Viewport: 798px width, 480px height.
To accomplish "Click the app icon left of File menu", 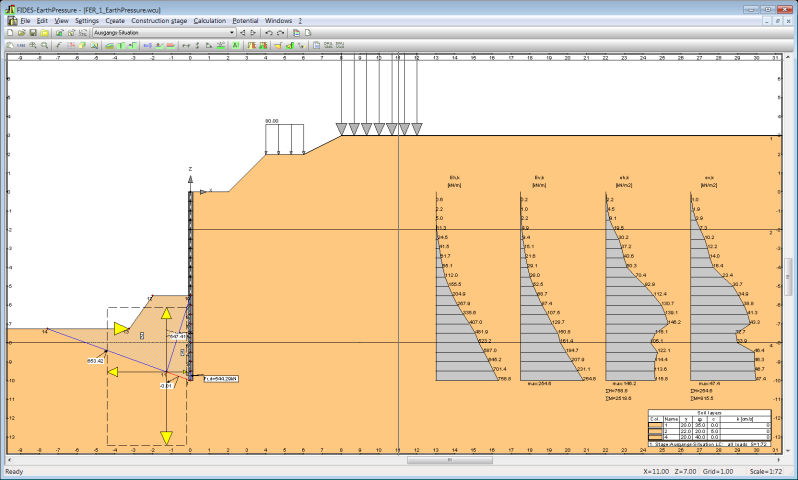I will click(12, 21).
